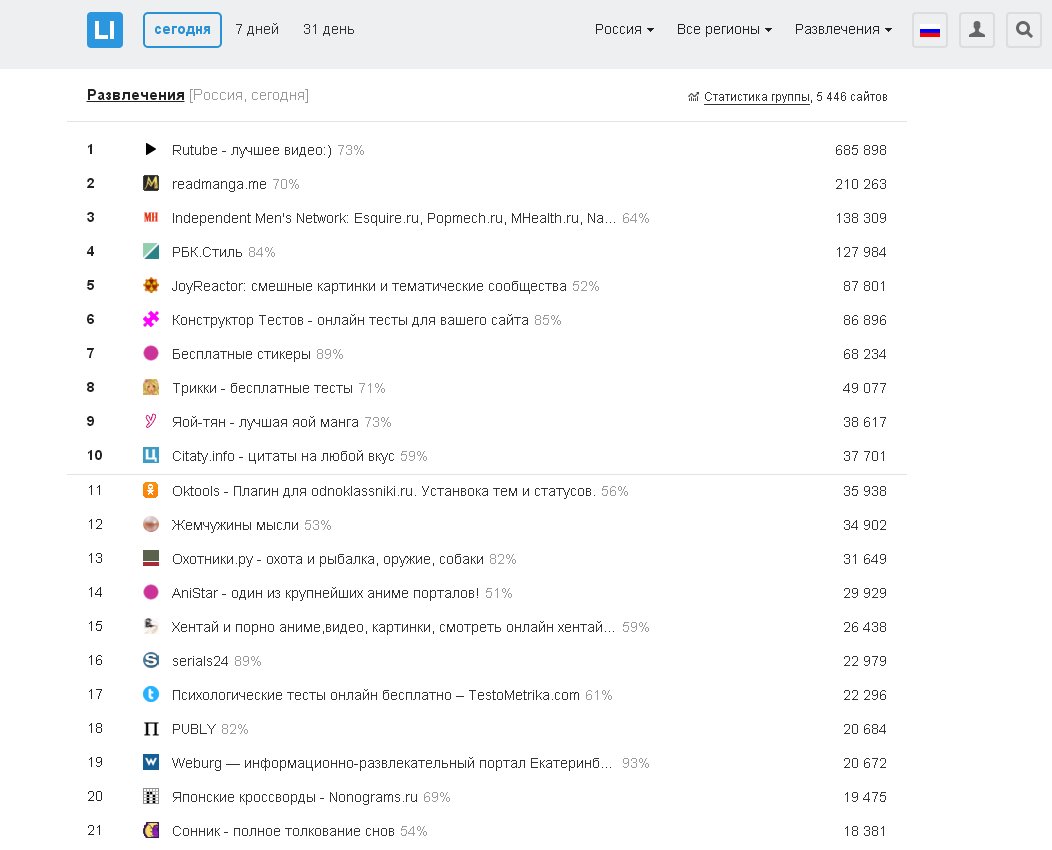This screenshot has height=850, width=1052.
Task: Open the РБК.Стиль site entry
Action: point(207,252)
